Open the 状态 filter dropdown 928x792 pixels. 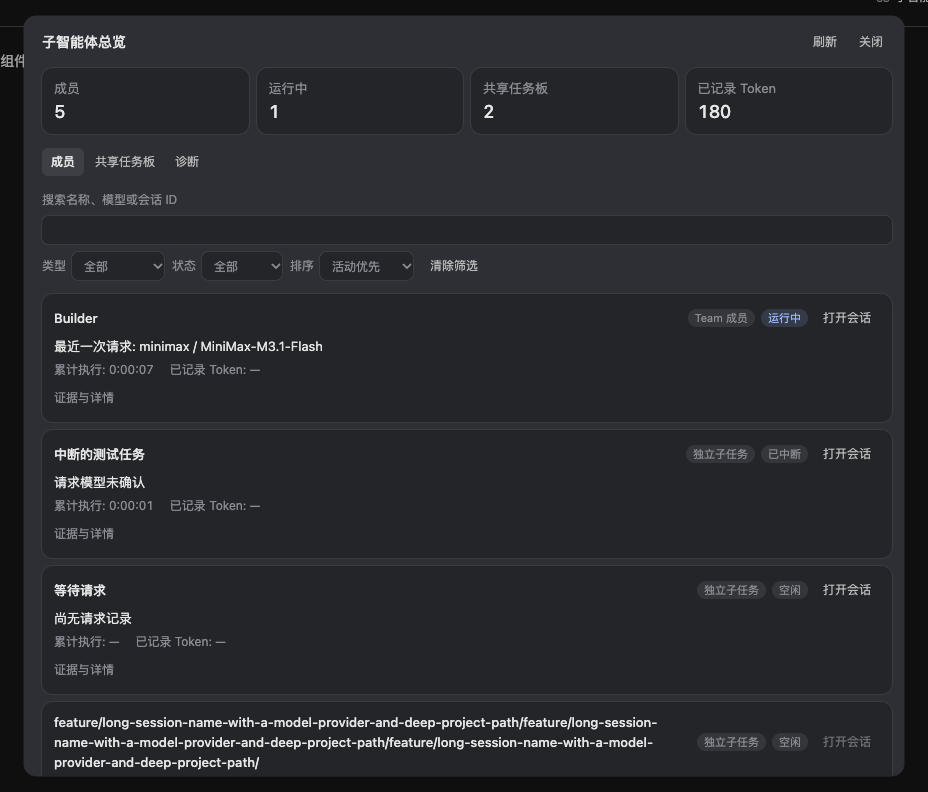(241, 266)
